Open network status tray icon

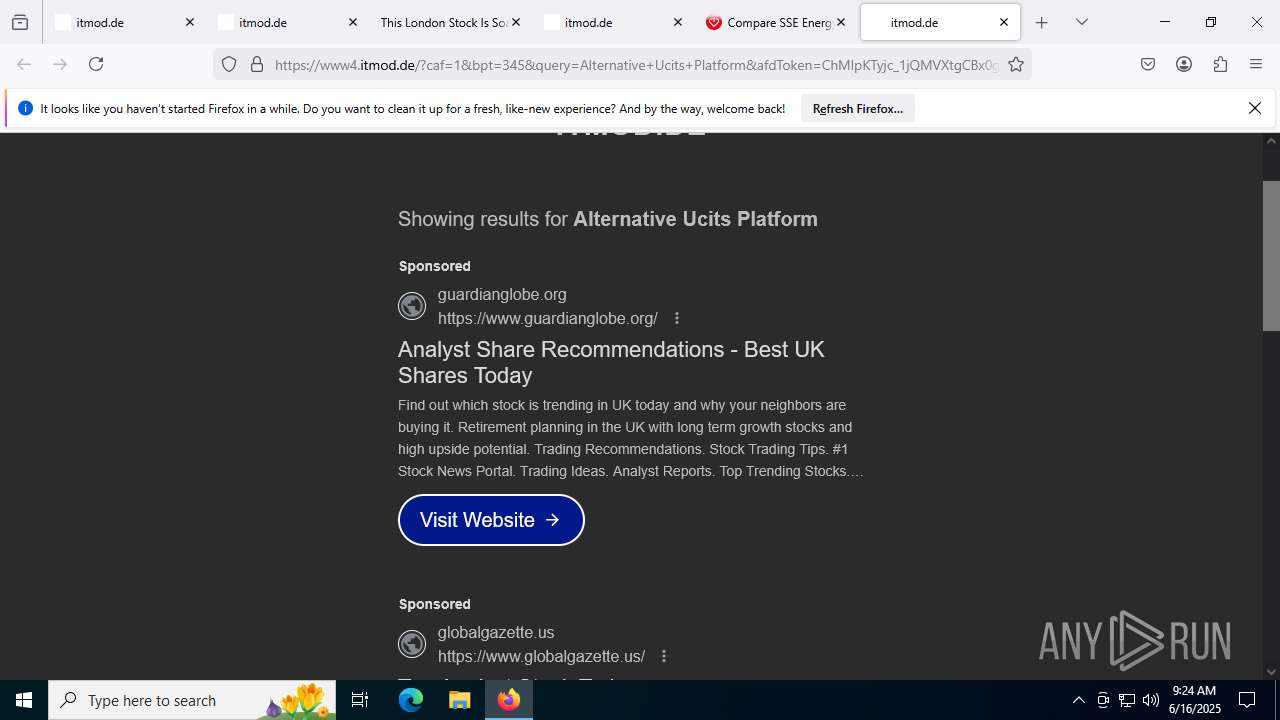tap(1127, 700)
